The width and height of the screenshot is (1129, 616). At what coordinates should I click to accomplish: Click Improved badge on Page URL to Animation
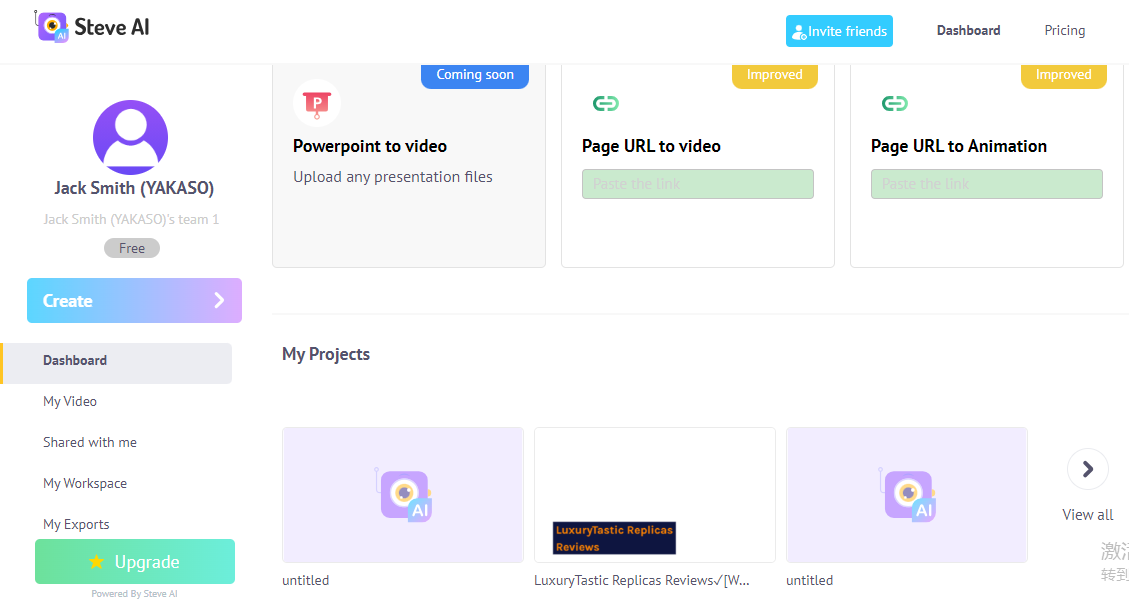(x=1063, y=75)
